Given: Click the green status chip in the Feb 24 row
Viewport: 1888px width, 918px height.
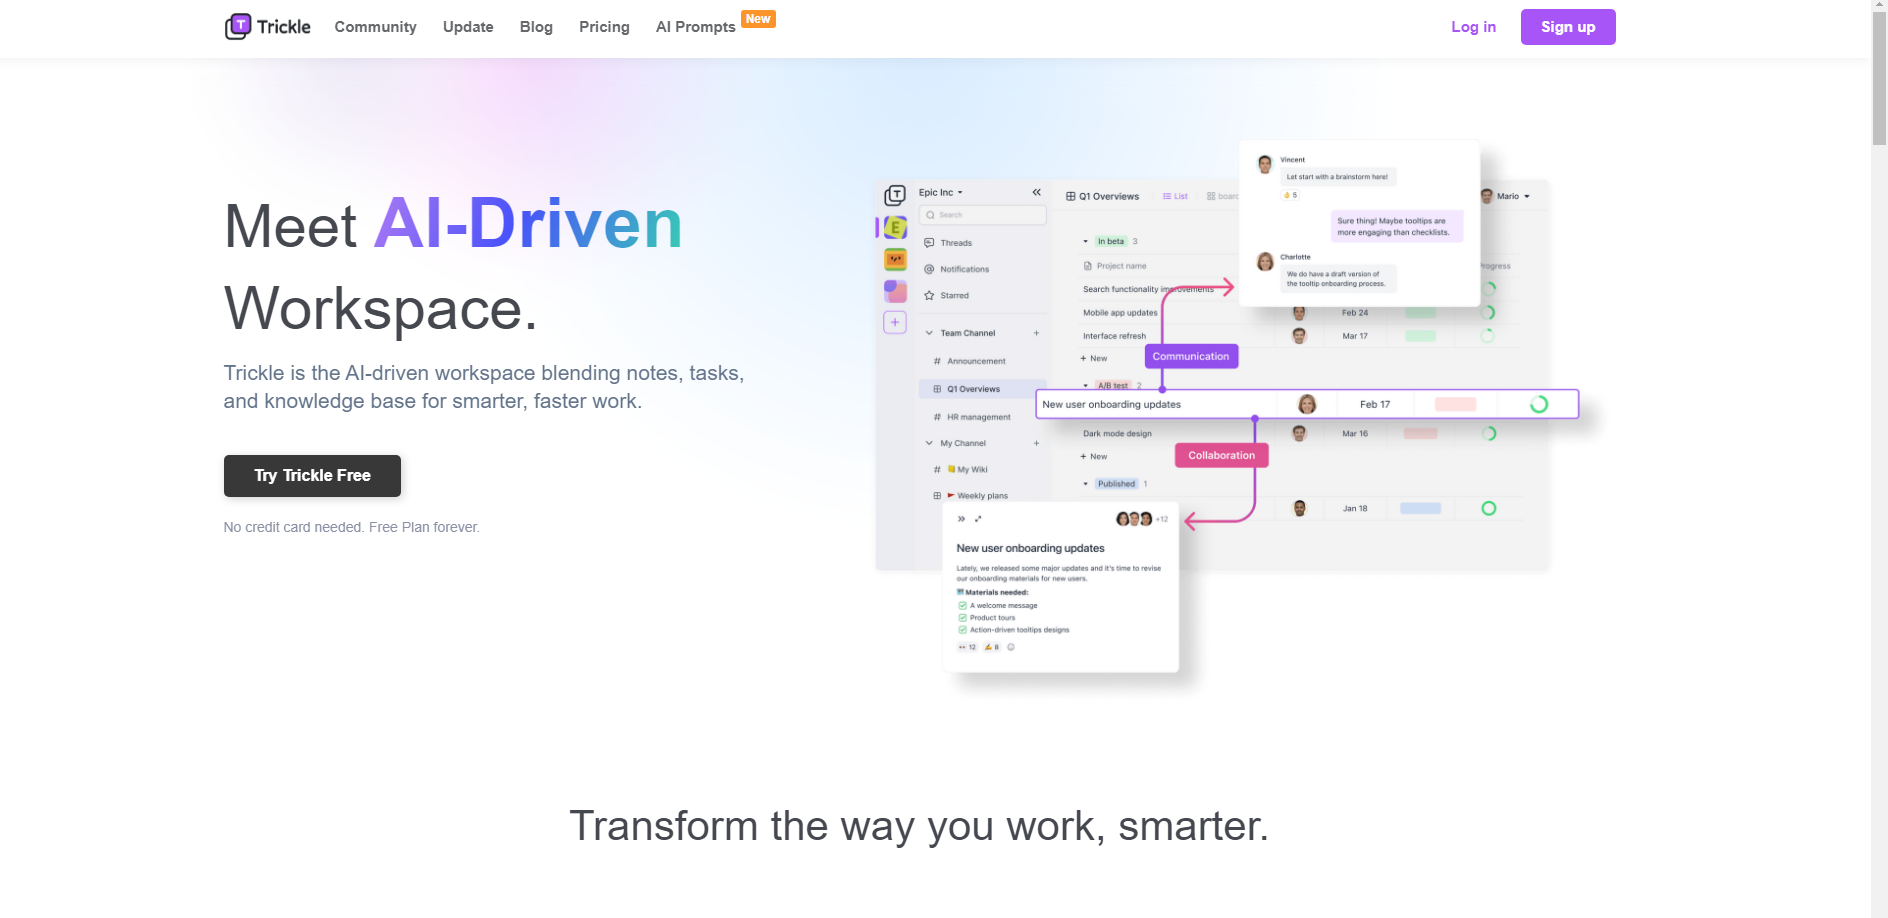Looking at the screenshot, I should click(1421, 312).
